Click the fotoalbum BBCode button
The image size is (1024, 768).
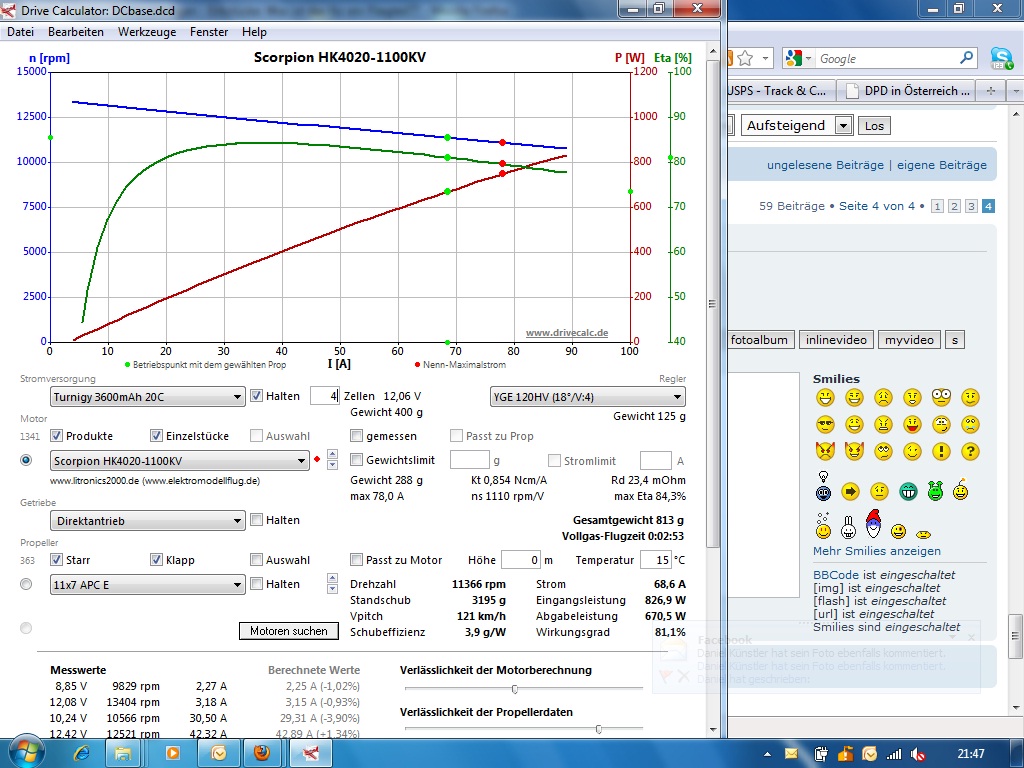click(760, 340)
